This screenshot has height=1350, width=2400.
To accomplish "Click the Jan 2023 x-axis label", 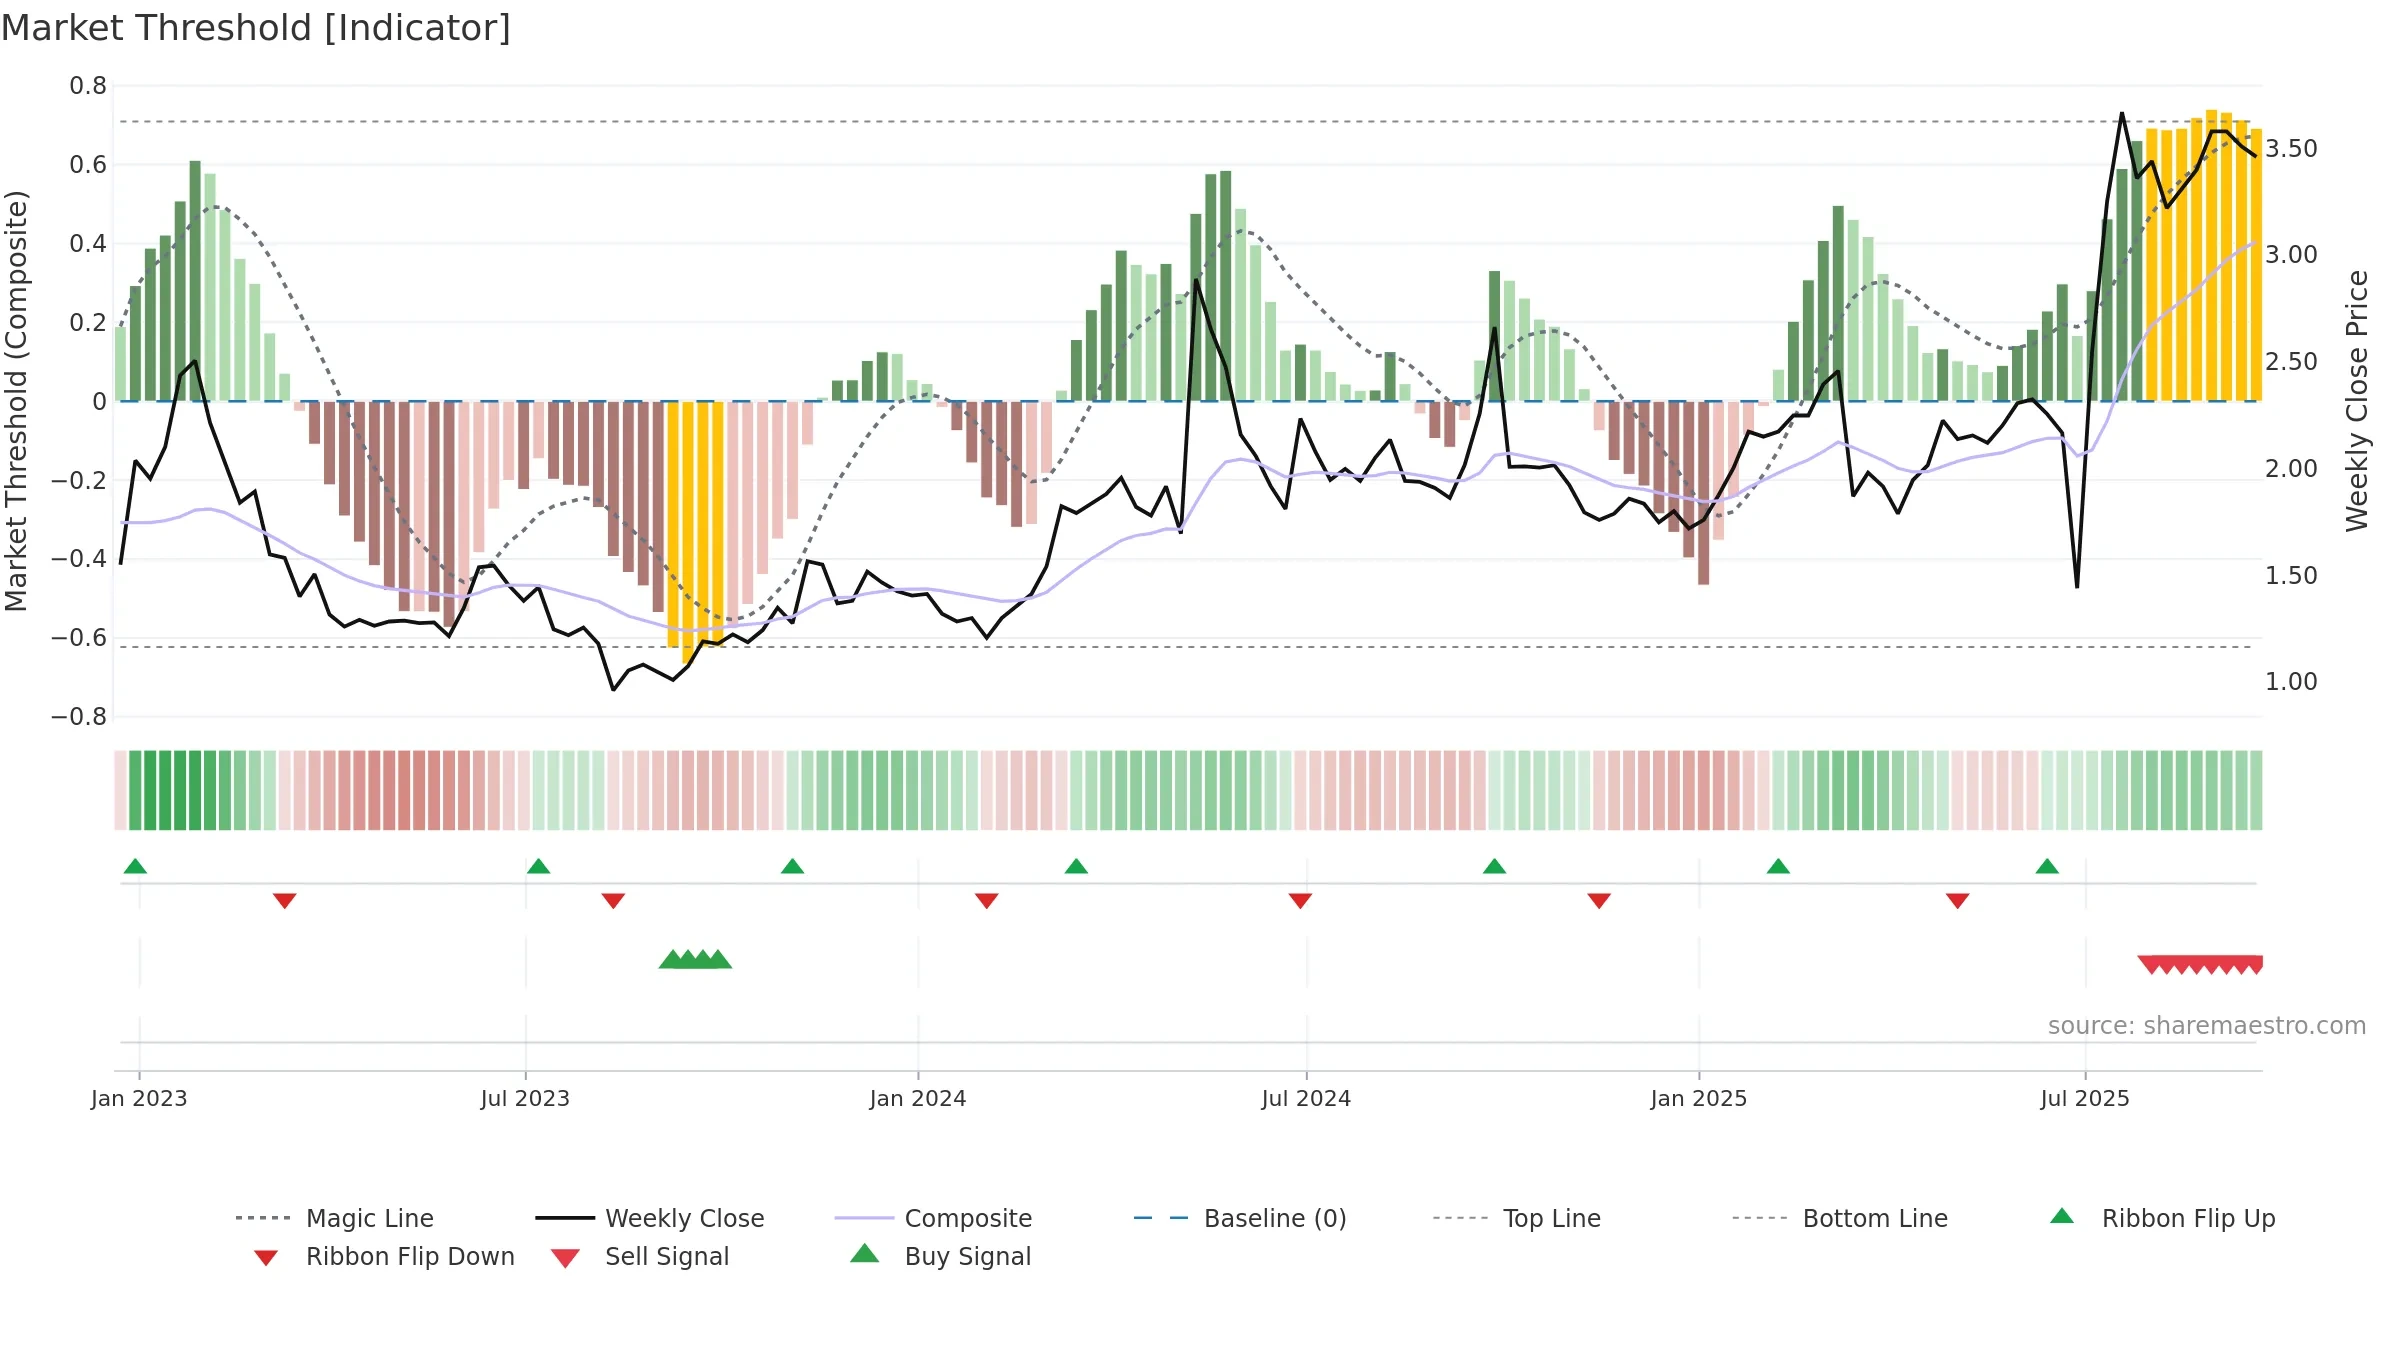I will (x=139, y=1098).
